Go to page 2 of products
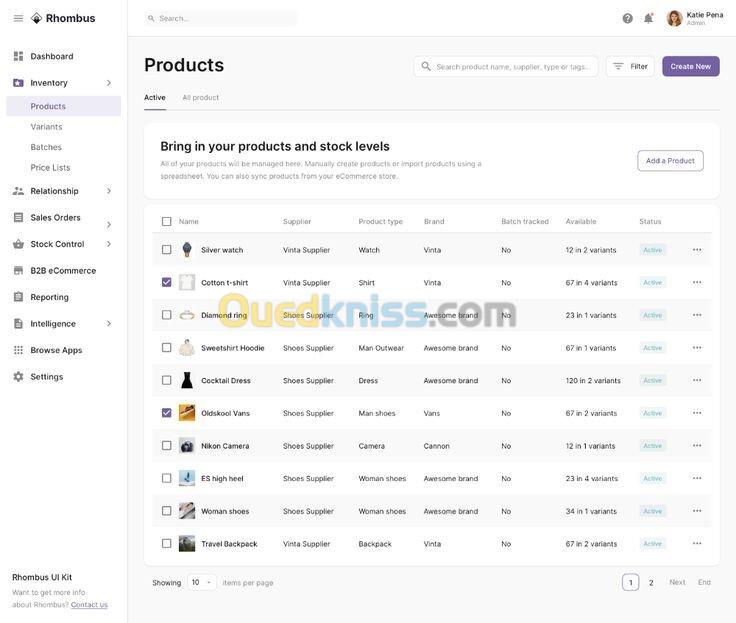Viewport: 736px width, 623px height. [651, 583]
